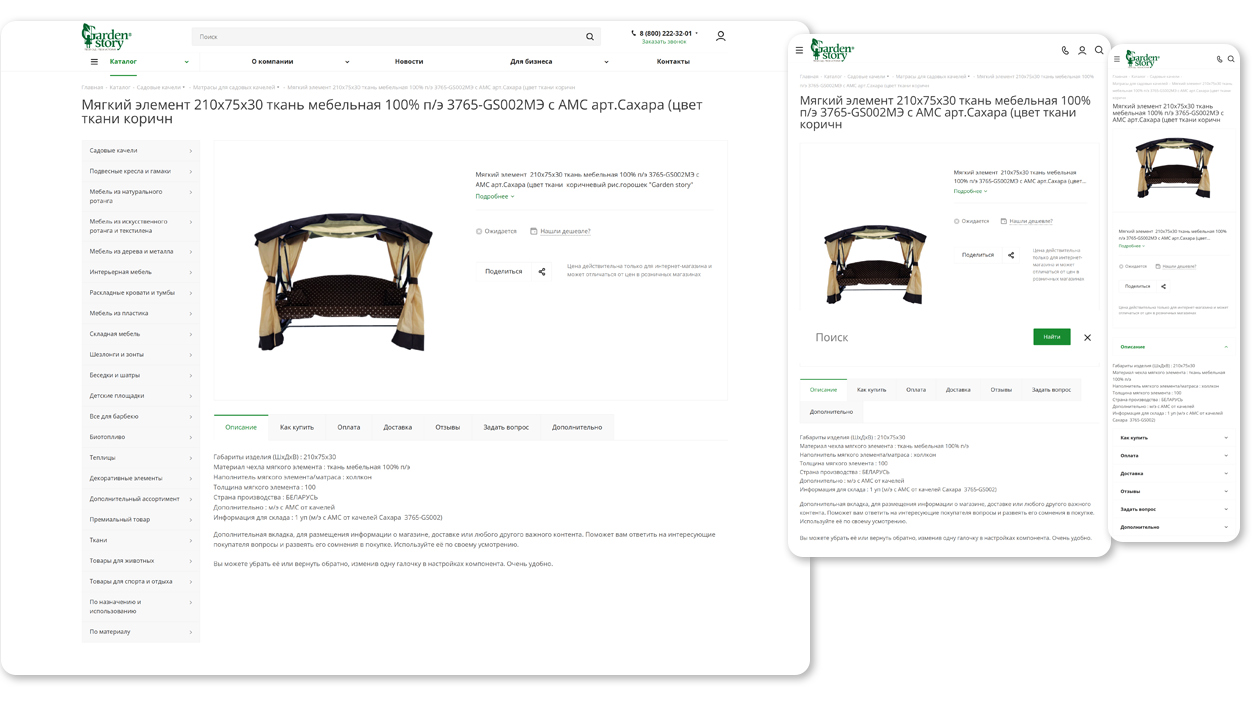Click the share icon next to the desktop Поделиться button
Viewport: 1259px width, 718px height.
(x=542, y=271)
